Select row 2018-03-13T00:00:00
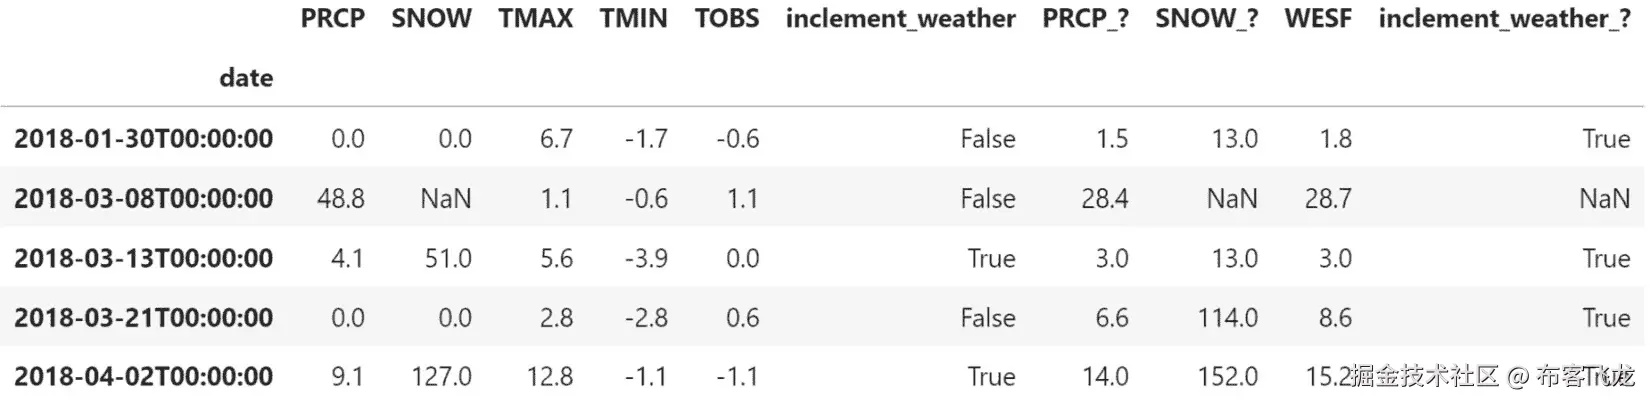This screenshot has height=404, width=1650. pos(143,259)
